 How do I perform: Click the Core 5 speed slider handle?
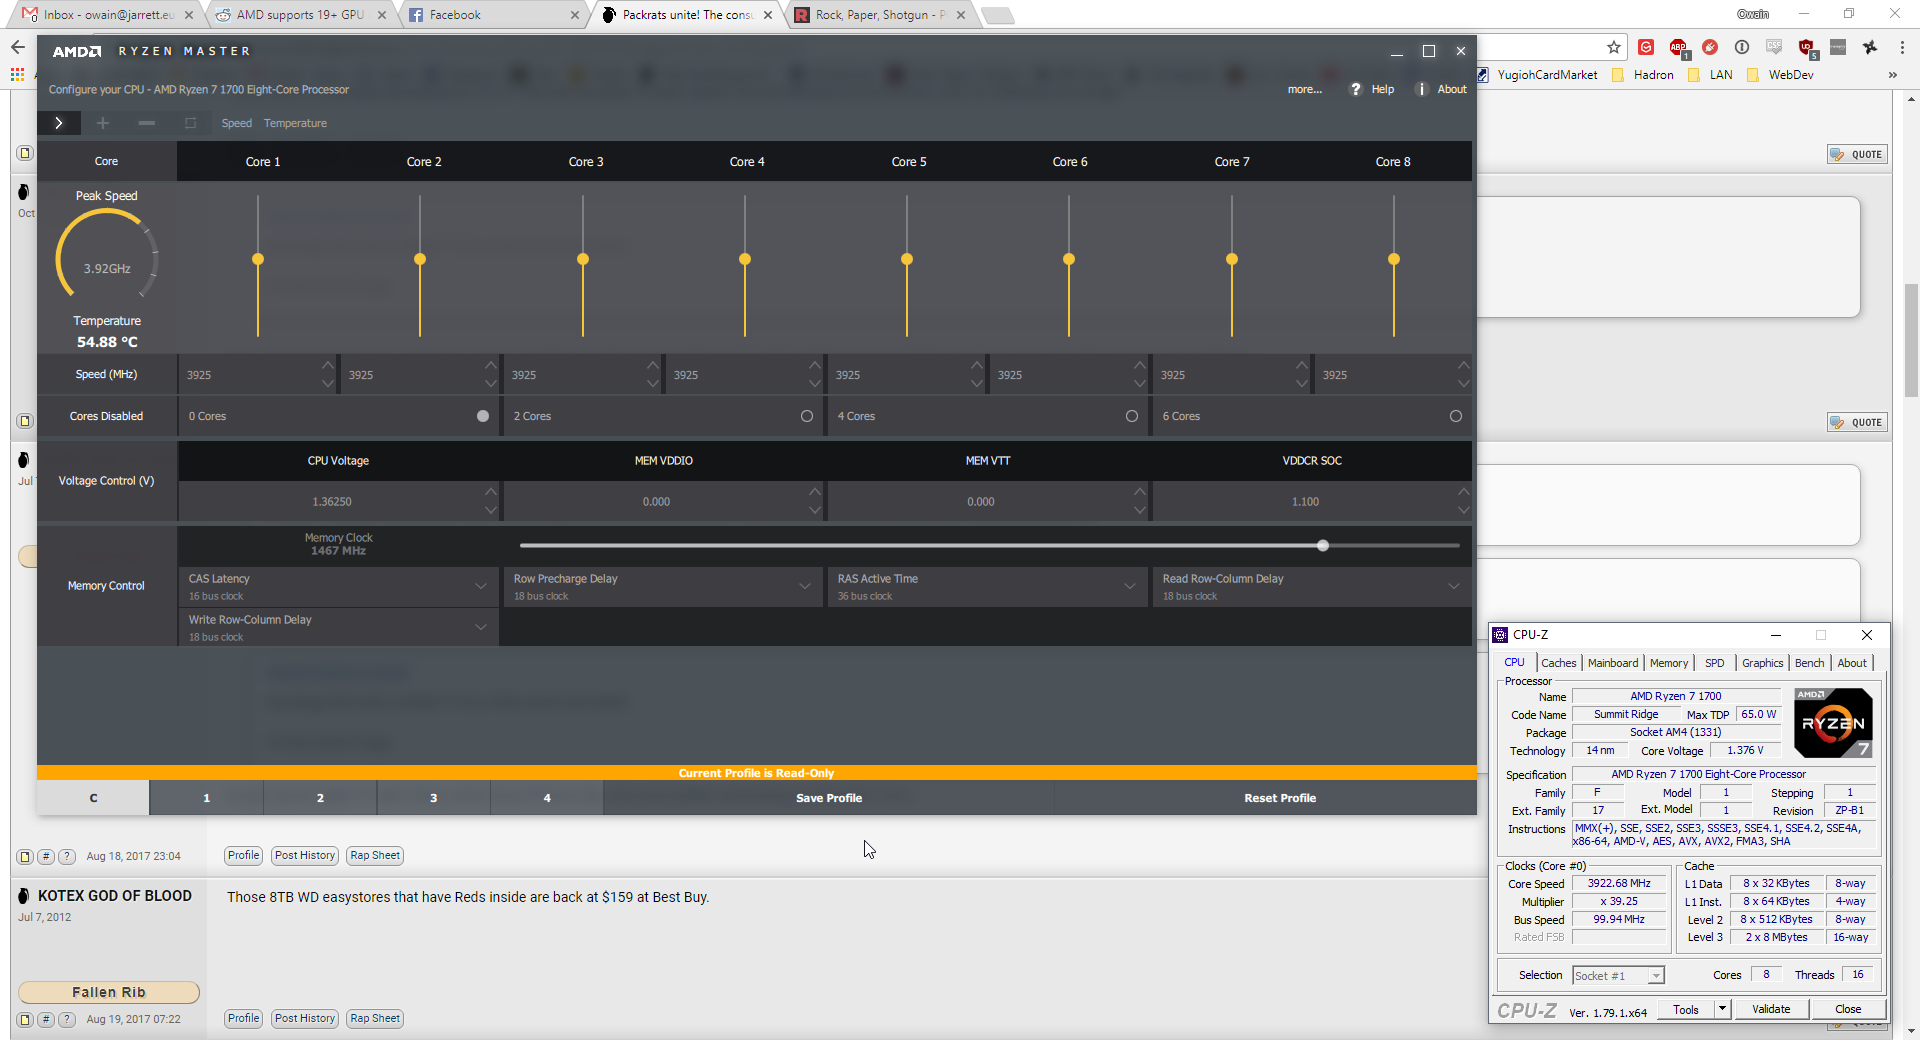coord(907,259)
